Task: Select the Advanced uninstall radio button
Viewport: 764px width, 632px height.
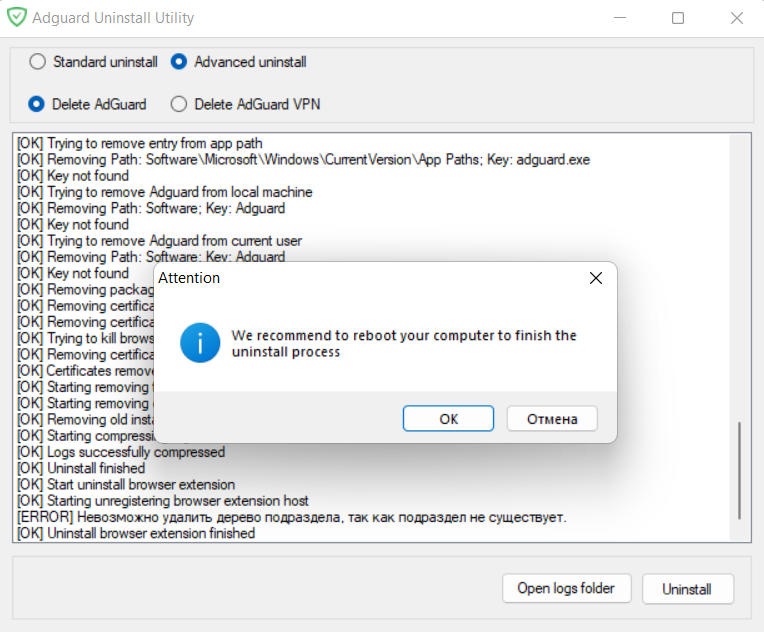Action: coord(239,62)
